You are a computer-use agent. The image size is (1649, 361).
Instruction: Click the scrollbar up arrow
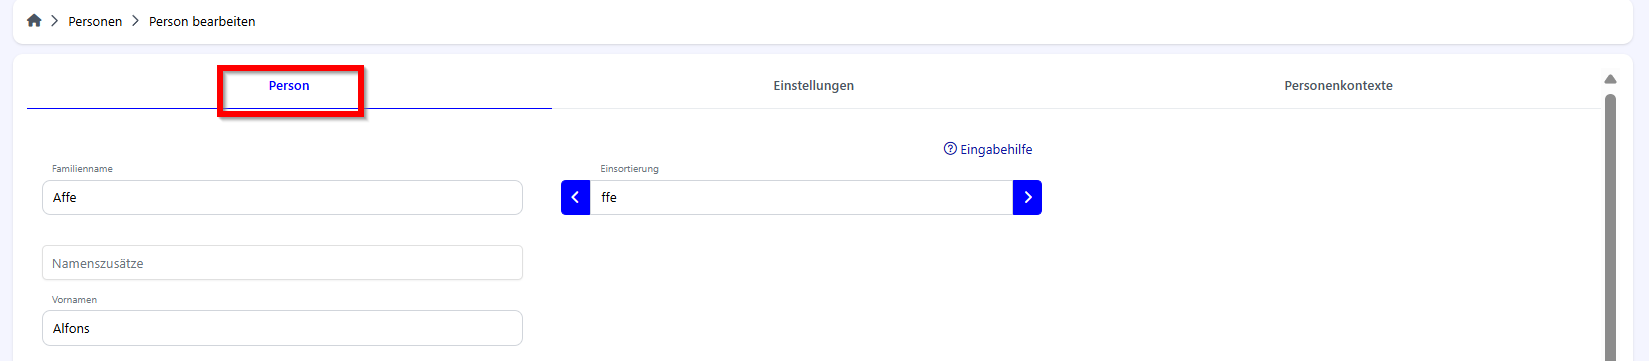pyautogui.click(x=1610, y=79)
